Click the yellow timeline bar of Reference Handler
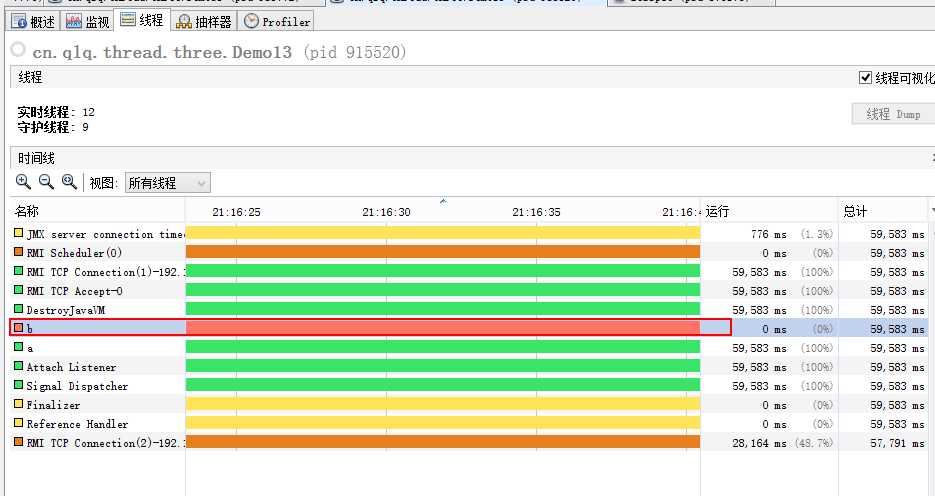This screenshot has width=935, height=496. [x=443, y=423]
